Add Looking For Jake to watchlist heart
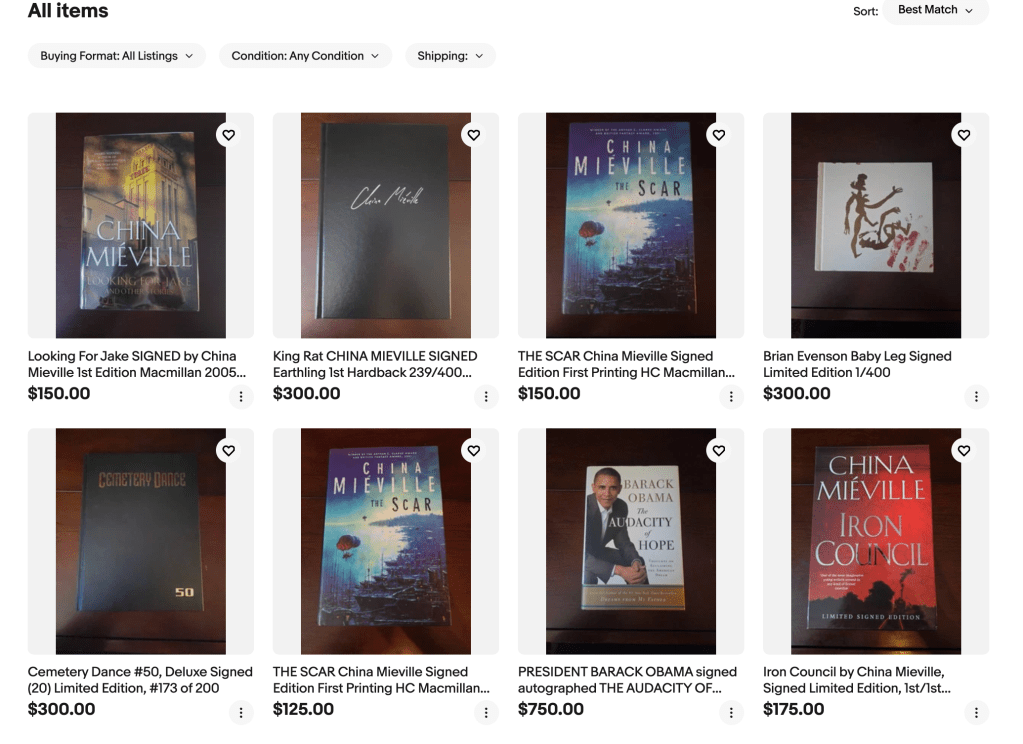 pos(228,135)
